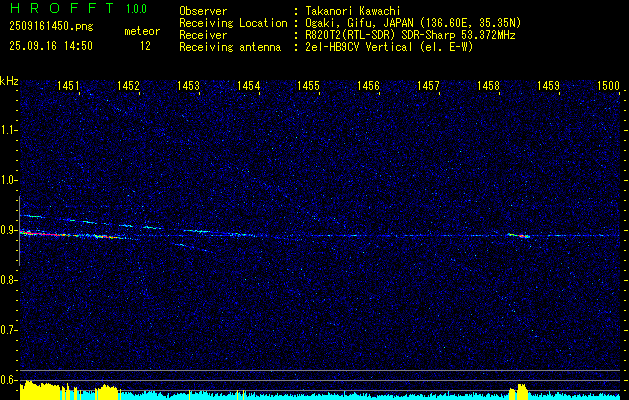Click the kHz axis unit label

(x=9, y=81)
